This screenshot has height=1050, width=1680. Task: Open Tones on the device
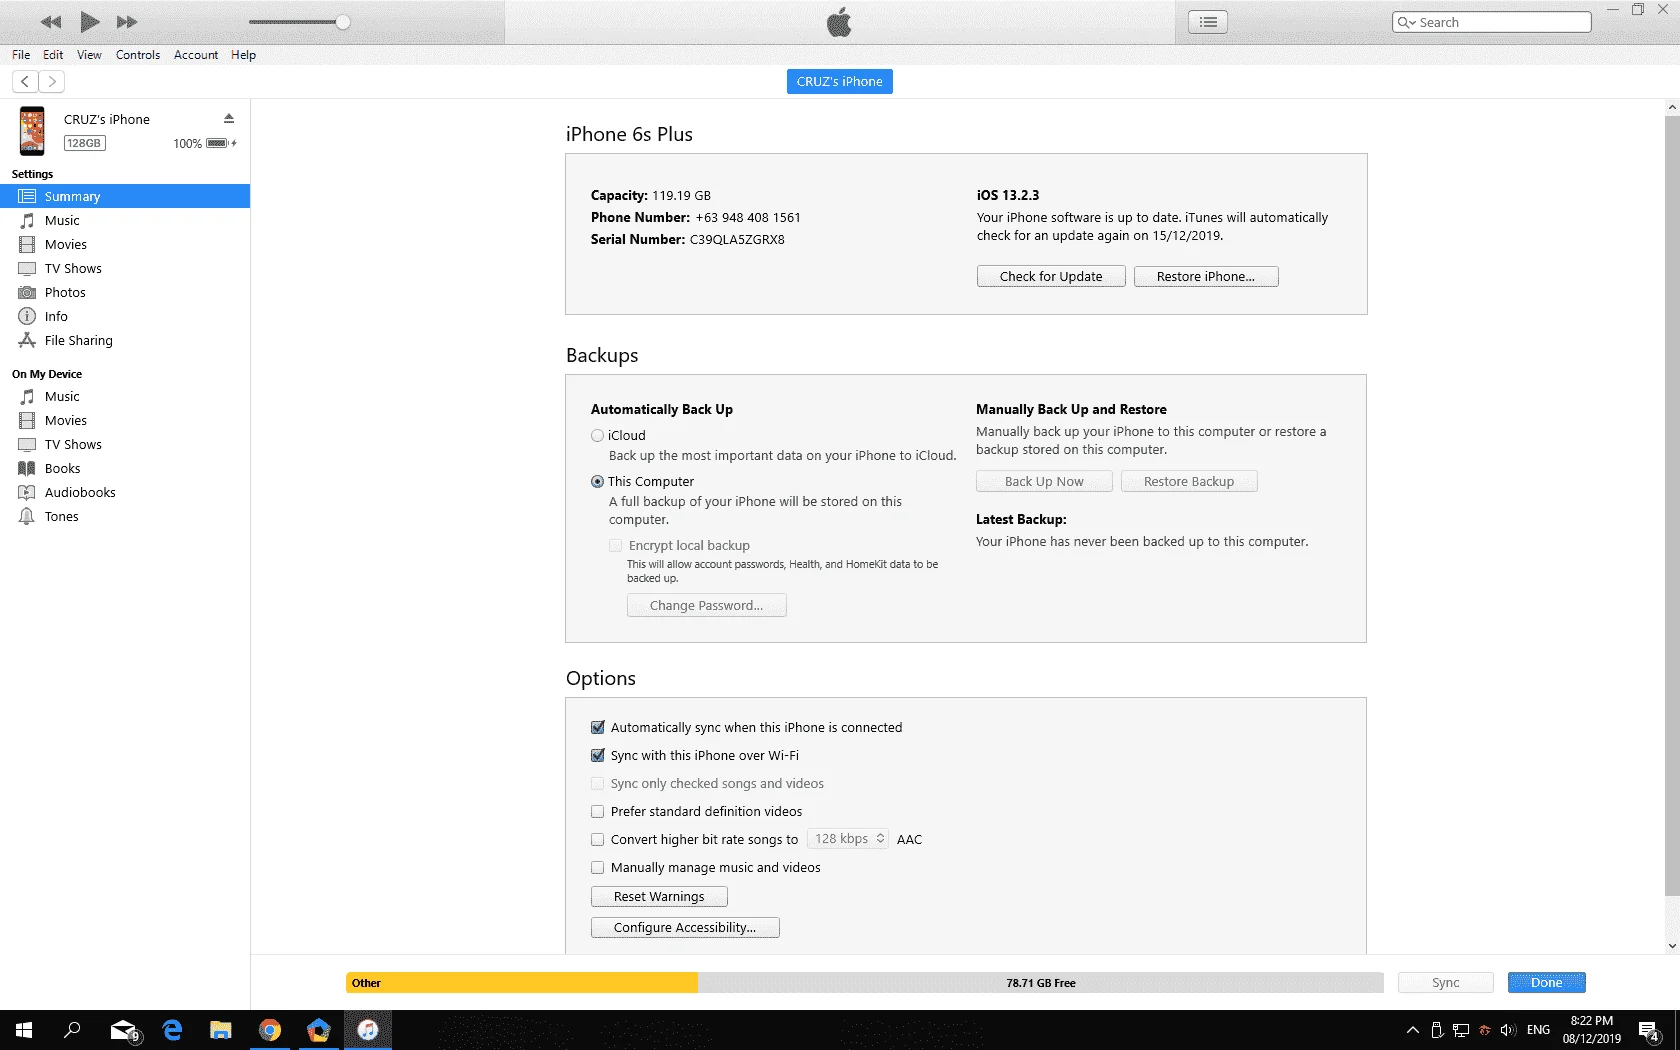(125, 516)
